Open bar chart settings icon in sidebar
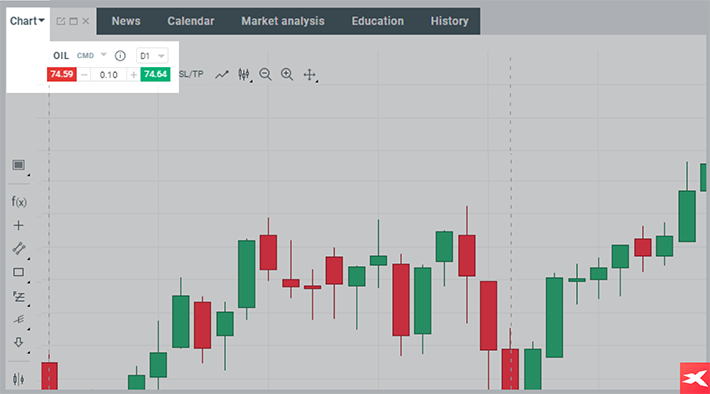Viewport: 710px width, 394px height. (x=19, y=379)
